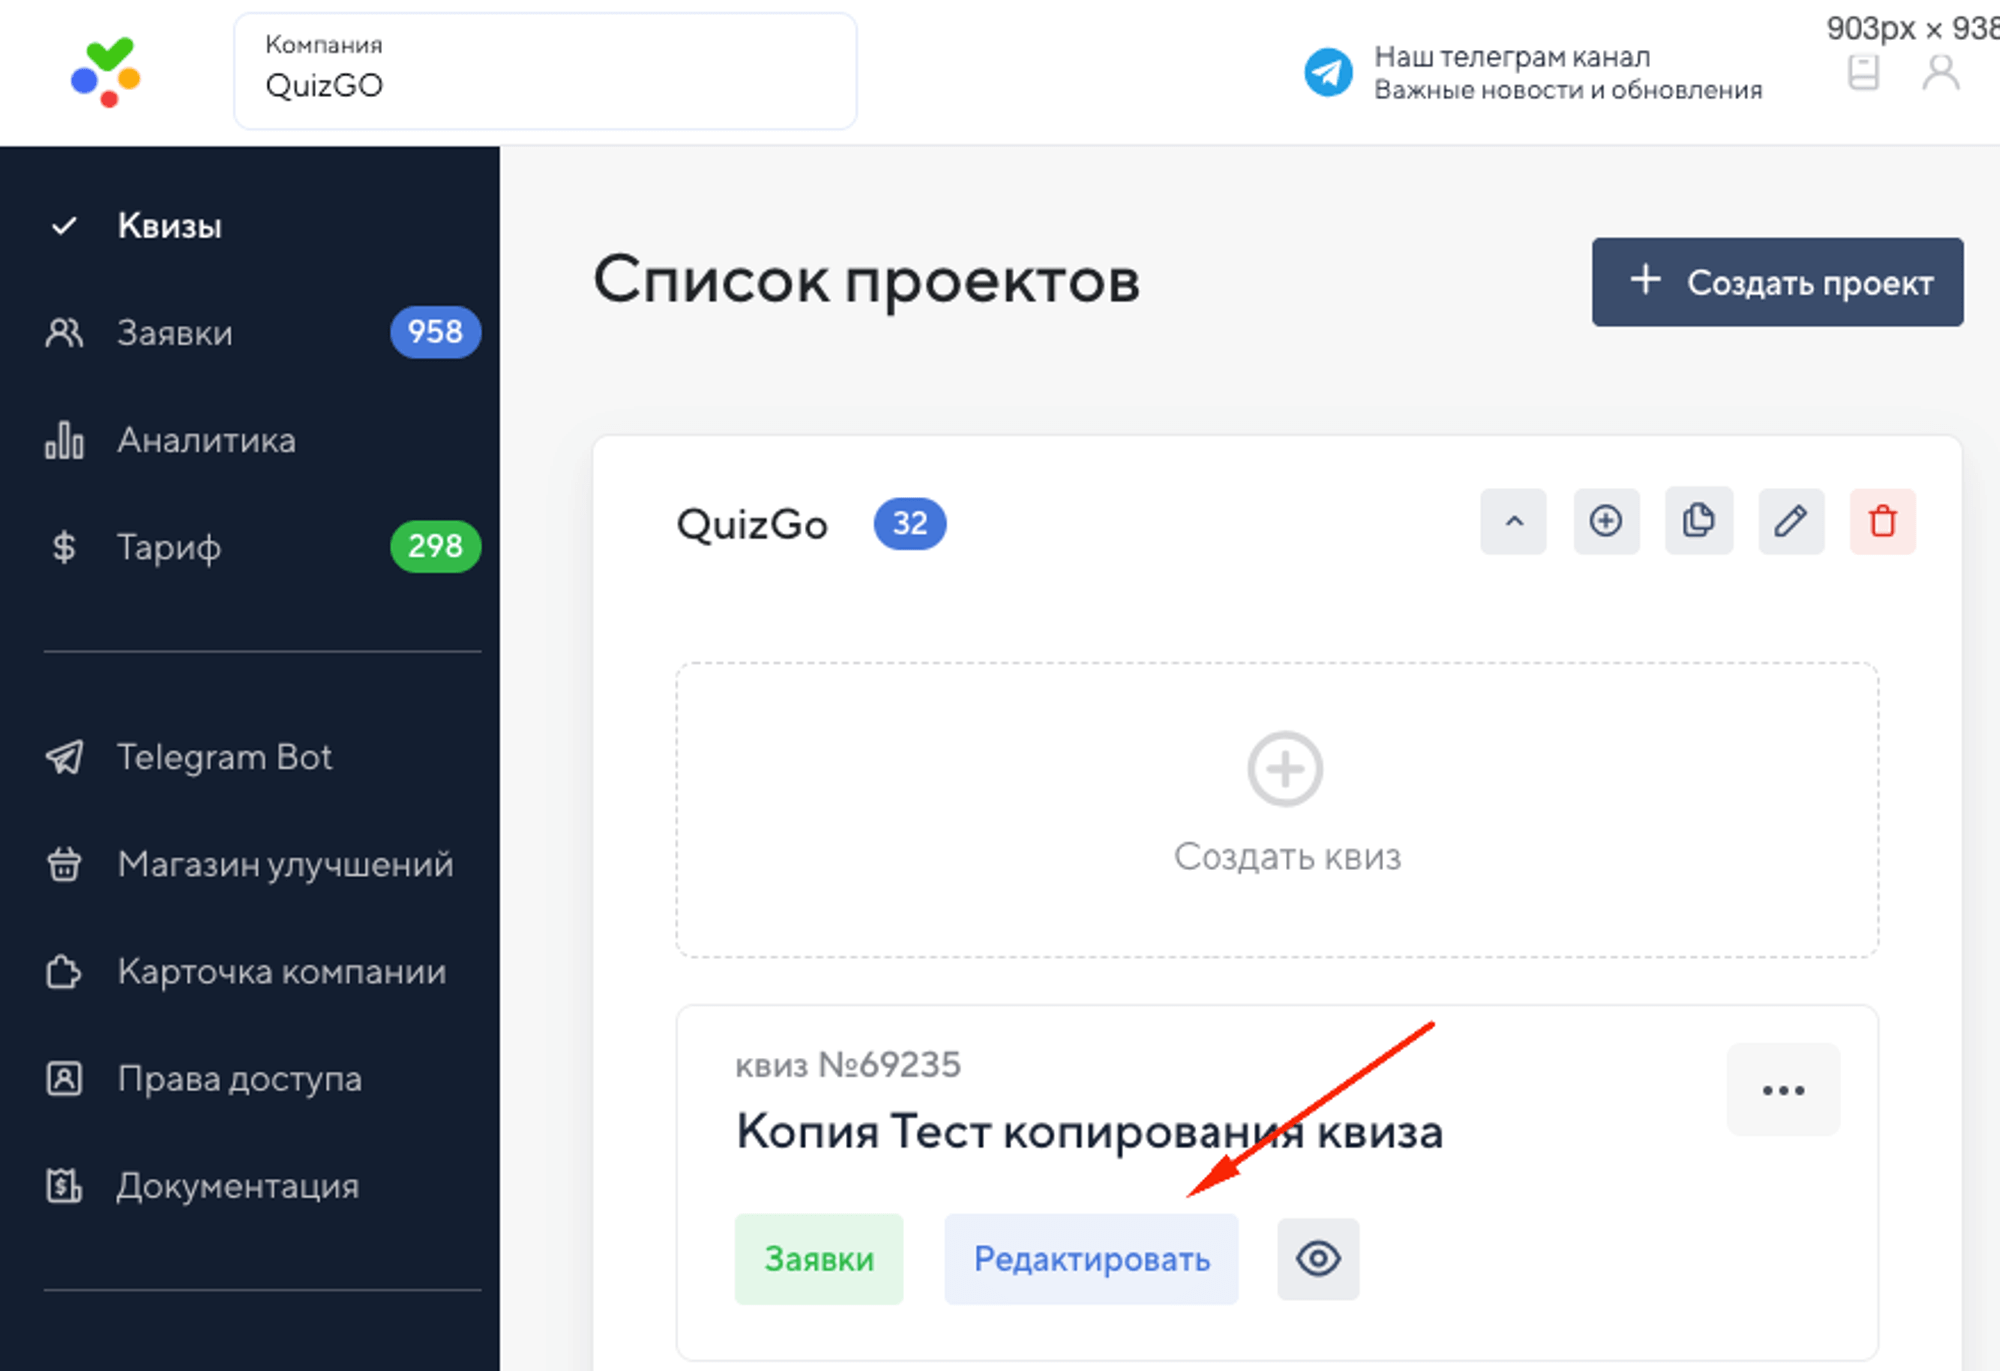Click Редактировать on the quiz card

[x=1091, y=1259]
